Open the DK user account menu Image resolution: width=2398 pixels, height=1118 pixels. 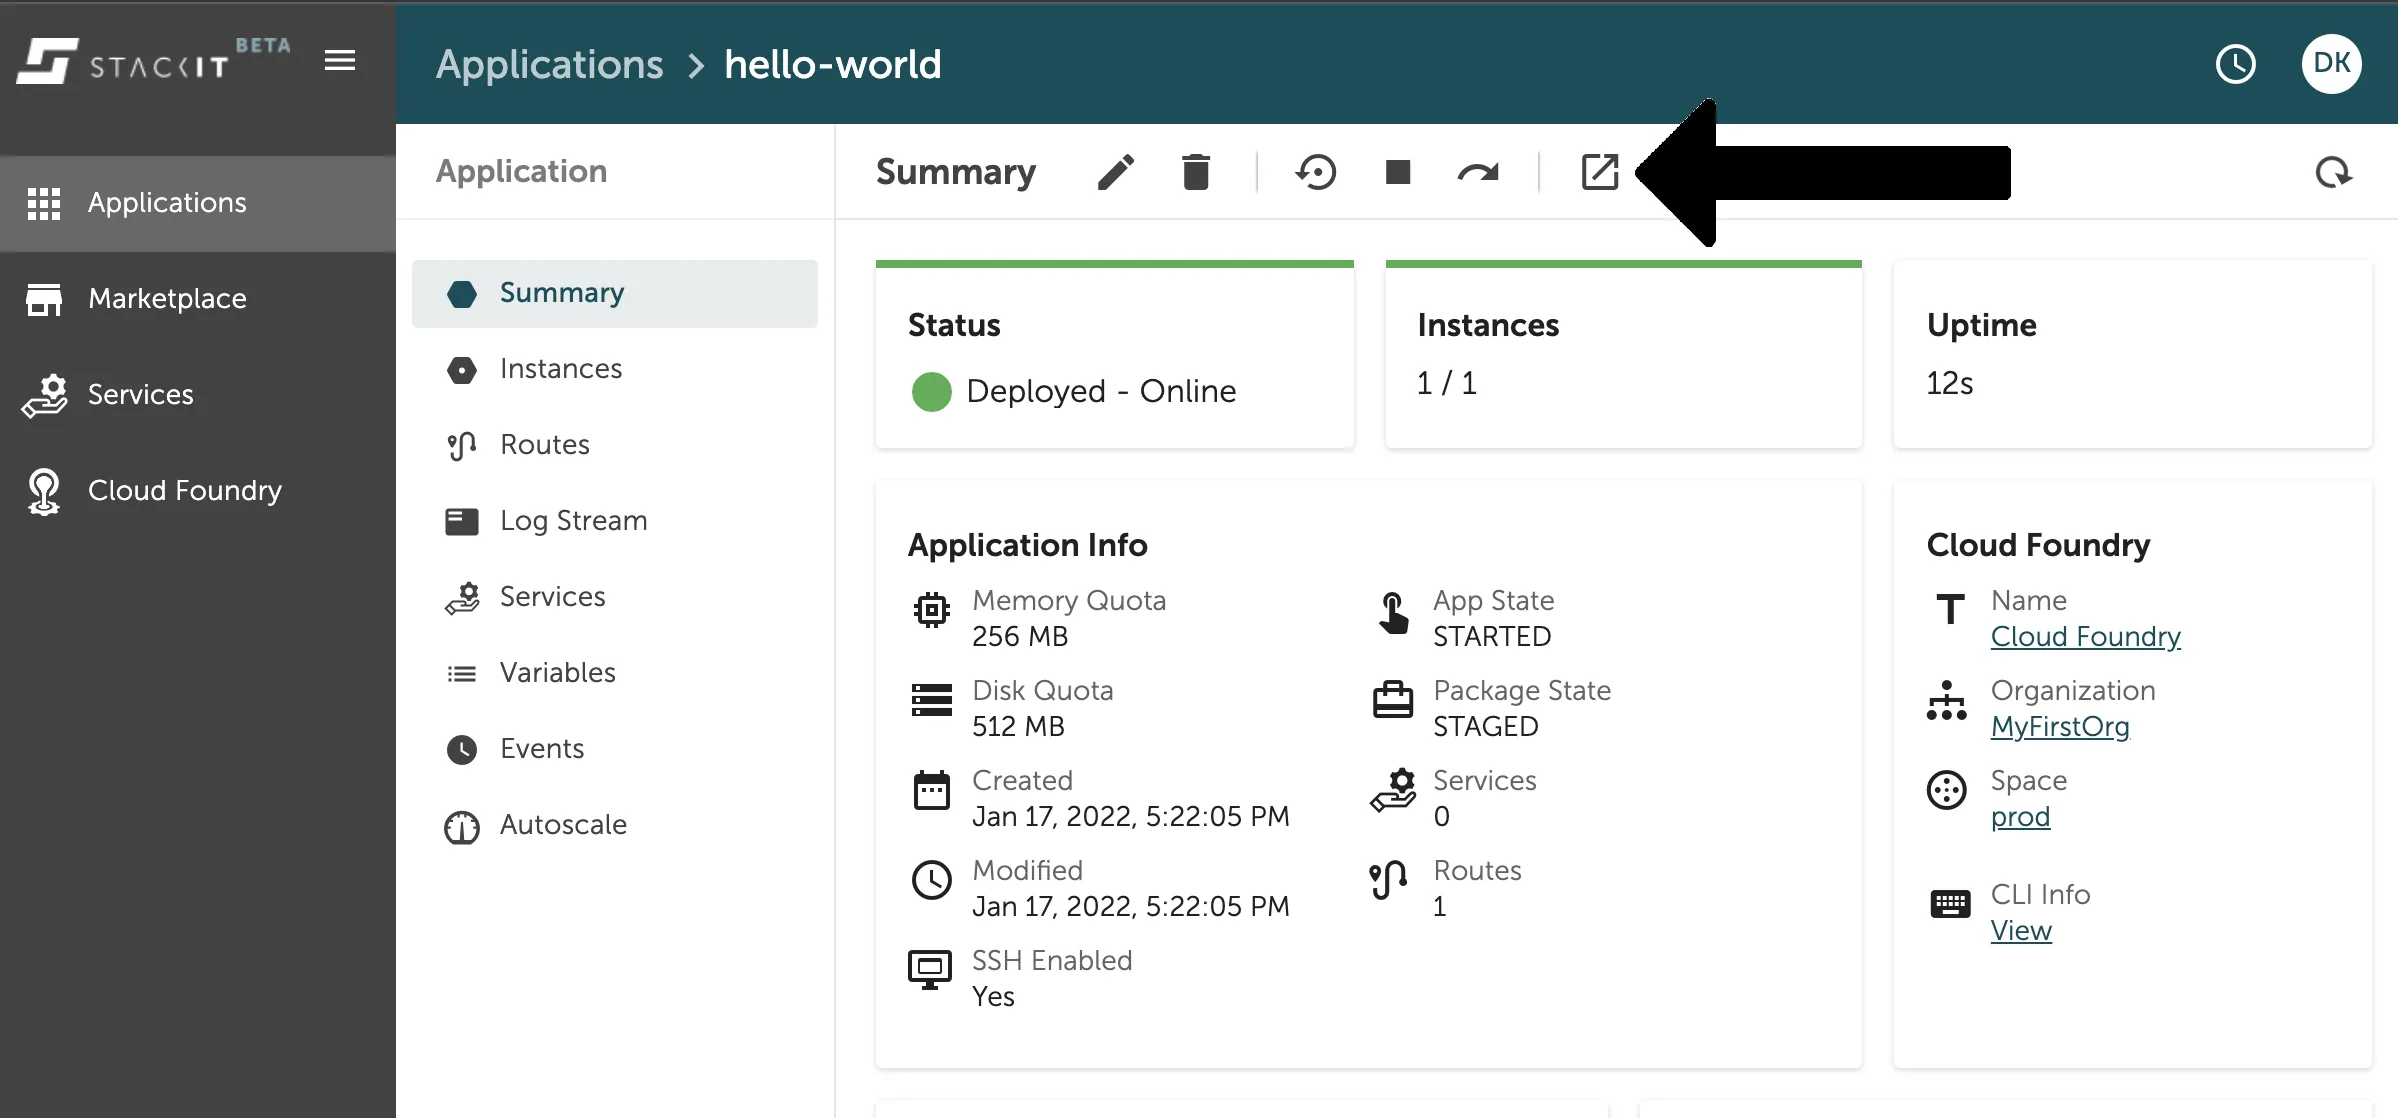tap(2332, 63)
